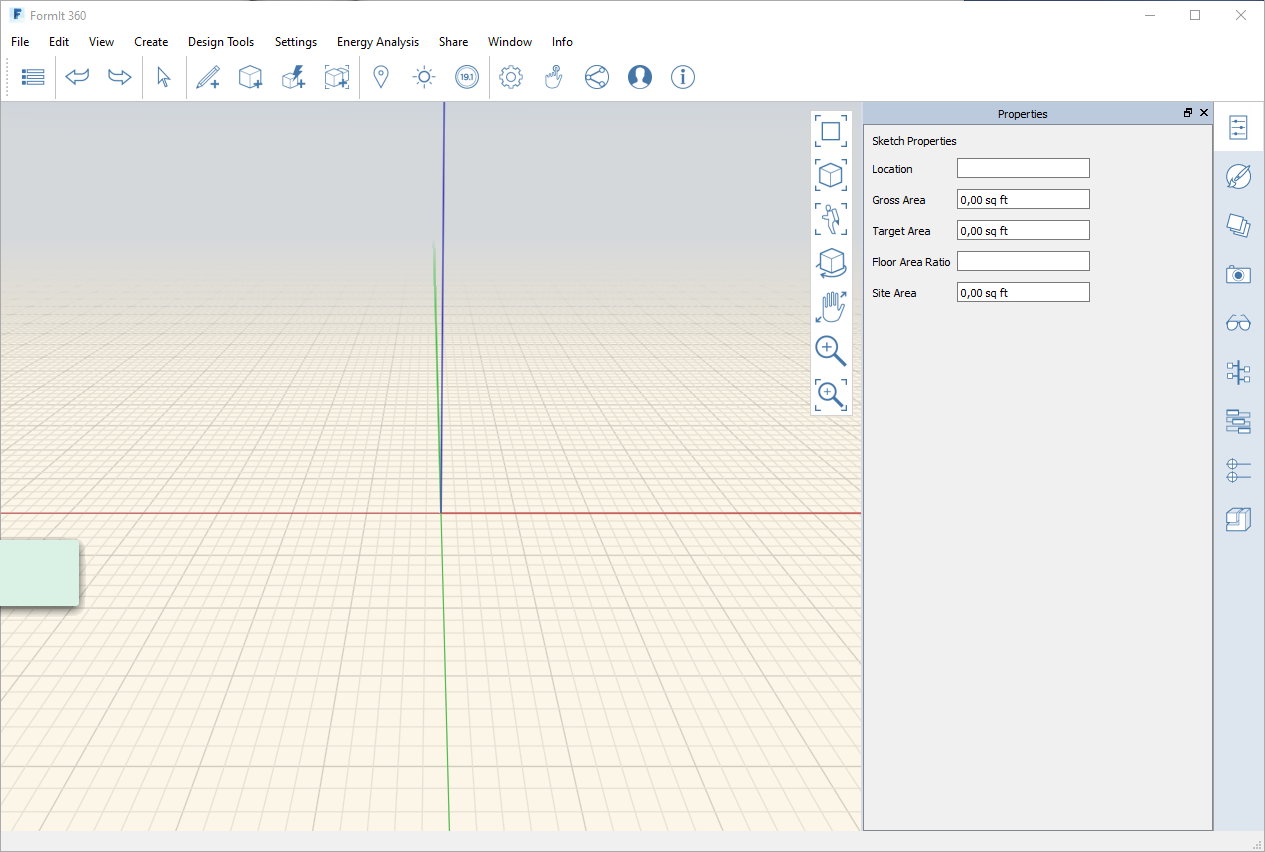Screen dimensions: 1265x852
Task: Open the Design Tools menu
Action: pyautogui.click(x=221, y=42)
